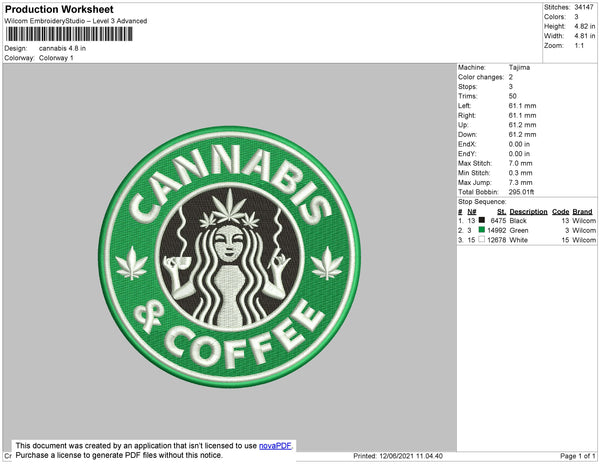Click the novaPDF link
This screenshot has width=600, height=464.
pos(275,446)
